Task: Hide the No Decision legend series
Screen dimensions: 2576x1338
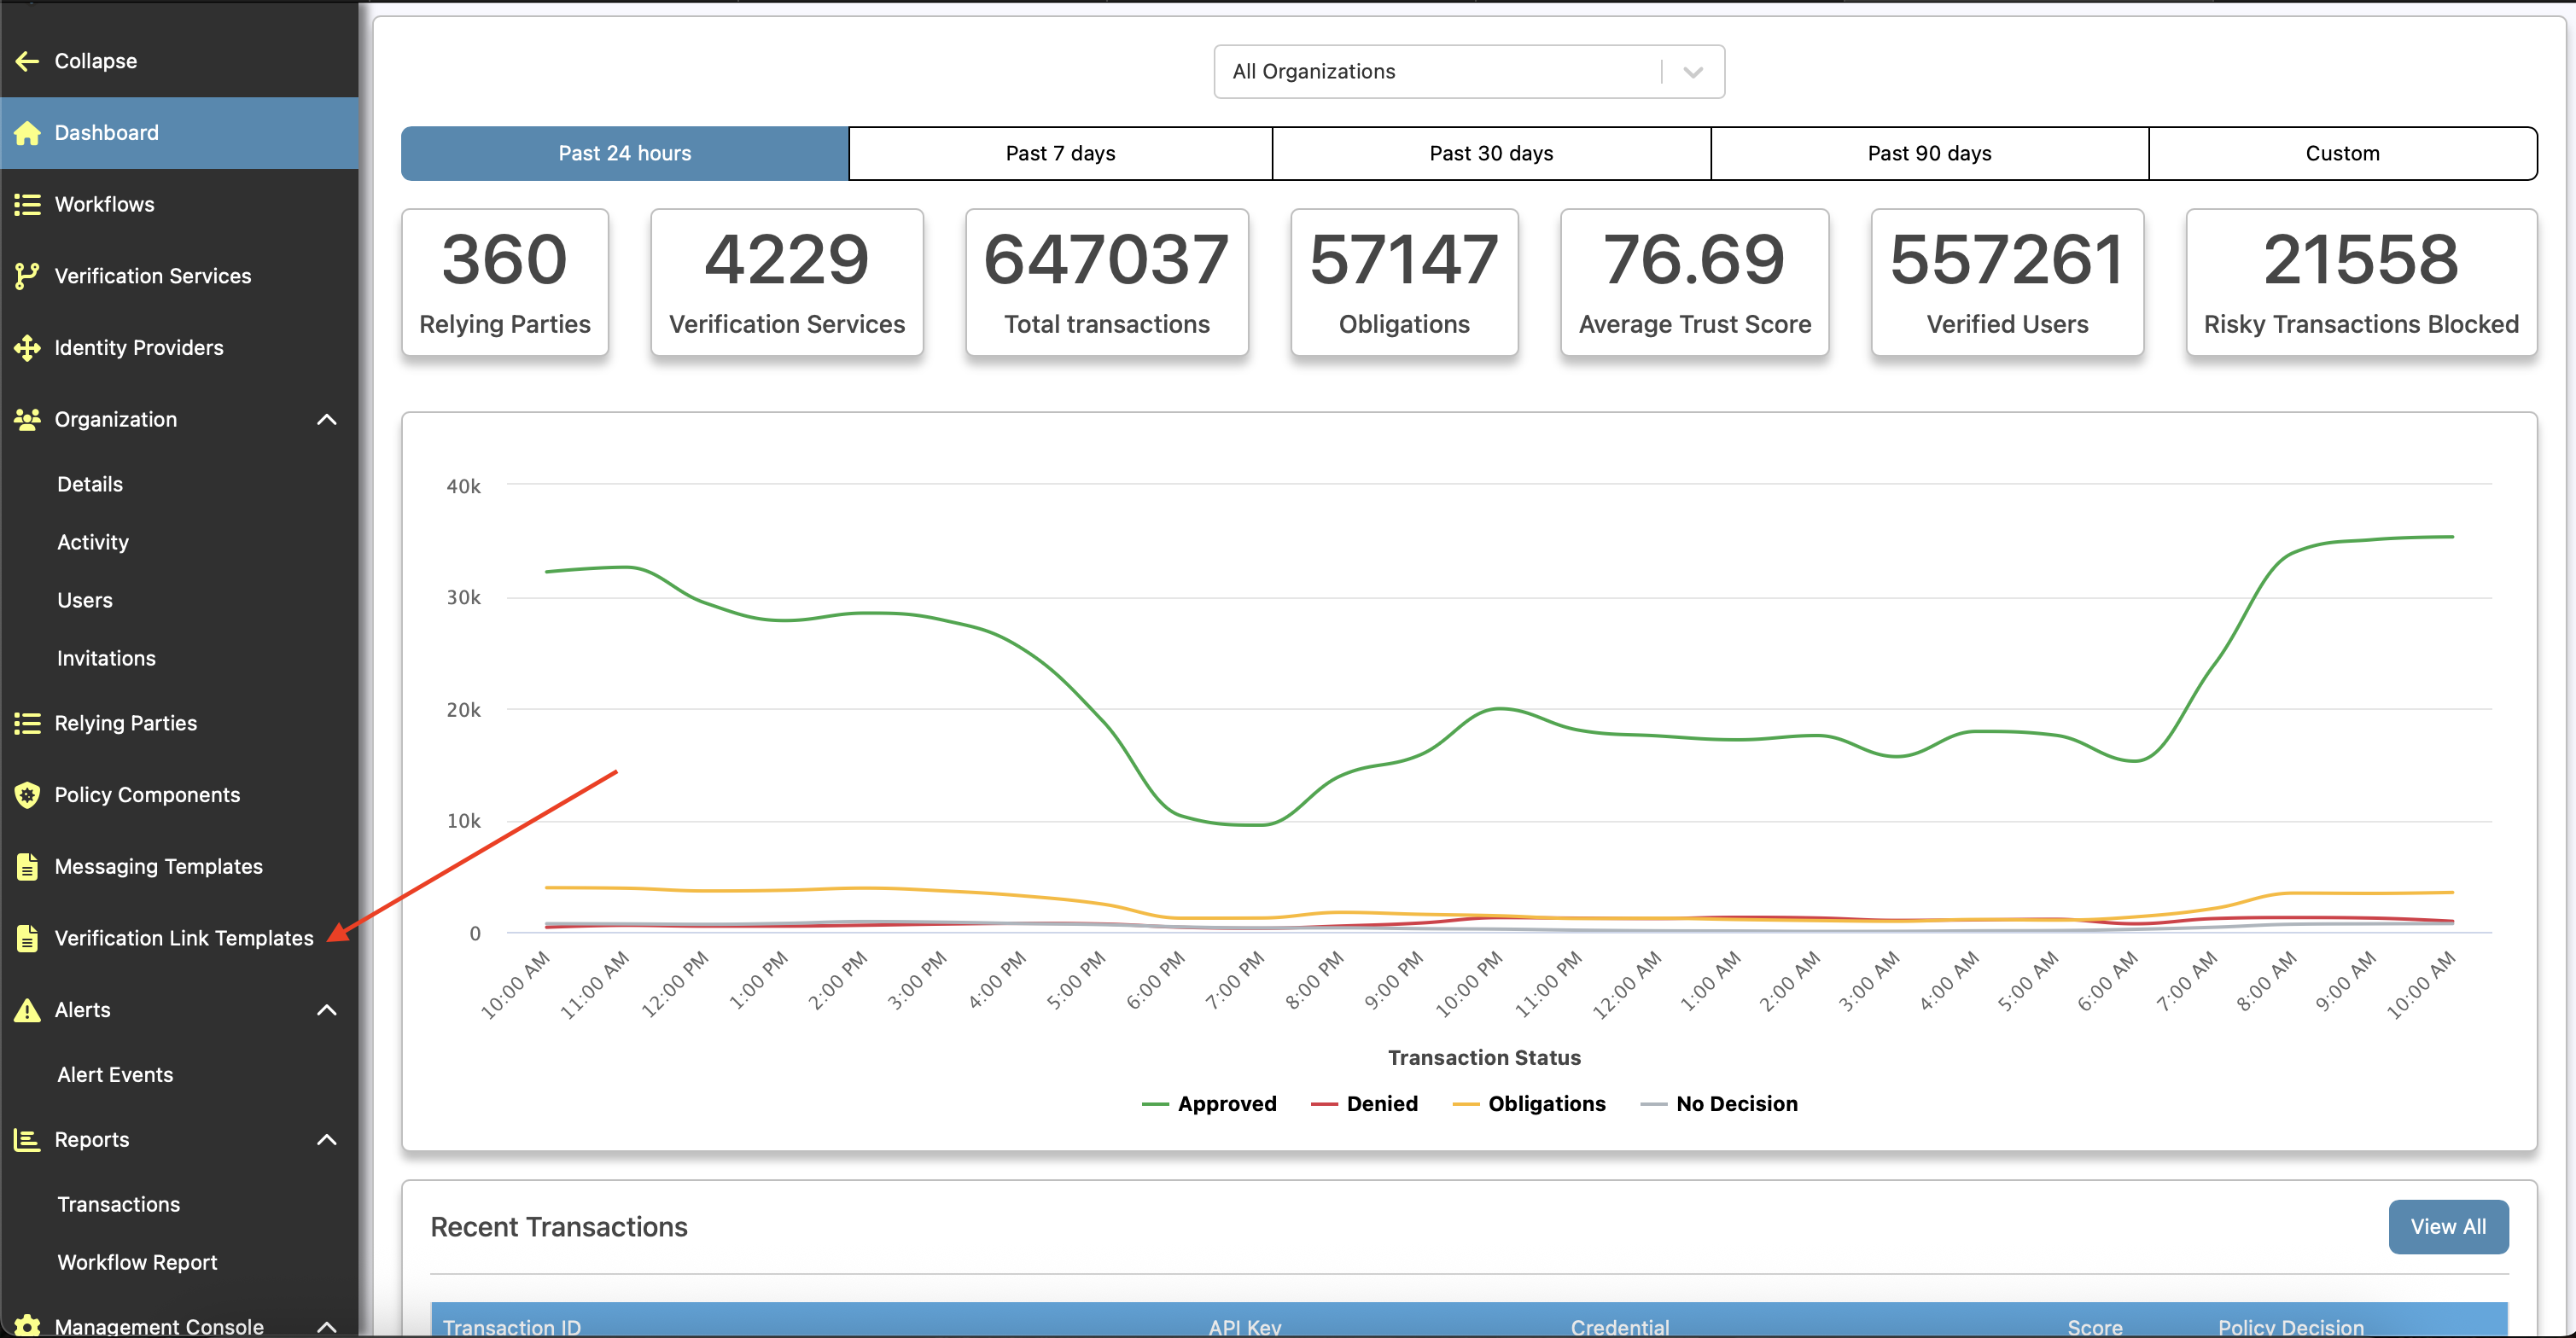Action: (x=1736, y=1104)
